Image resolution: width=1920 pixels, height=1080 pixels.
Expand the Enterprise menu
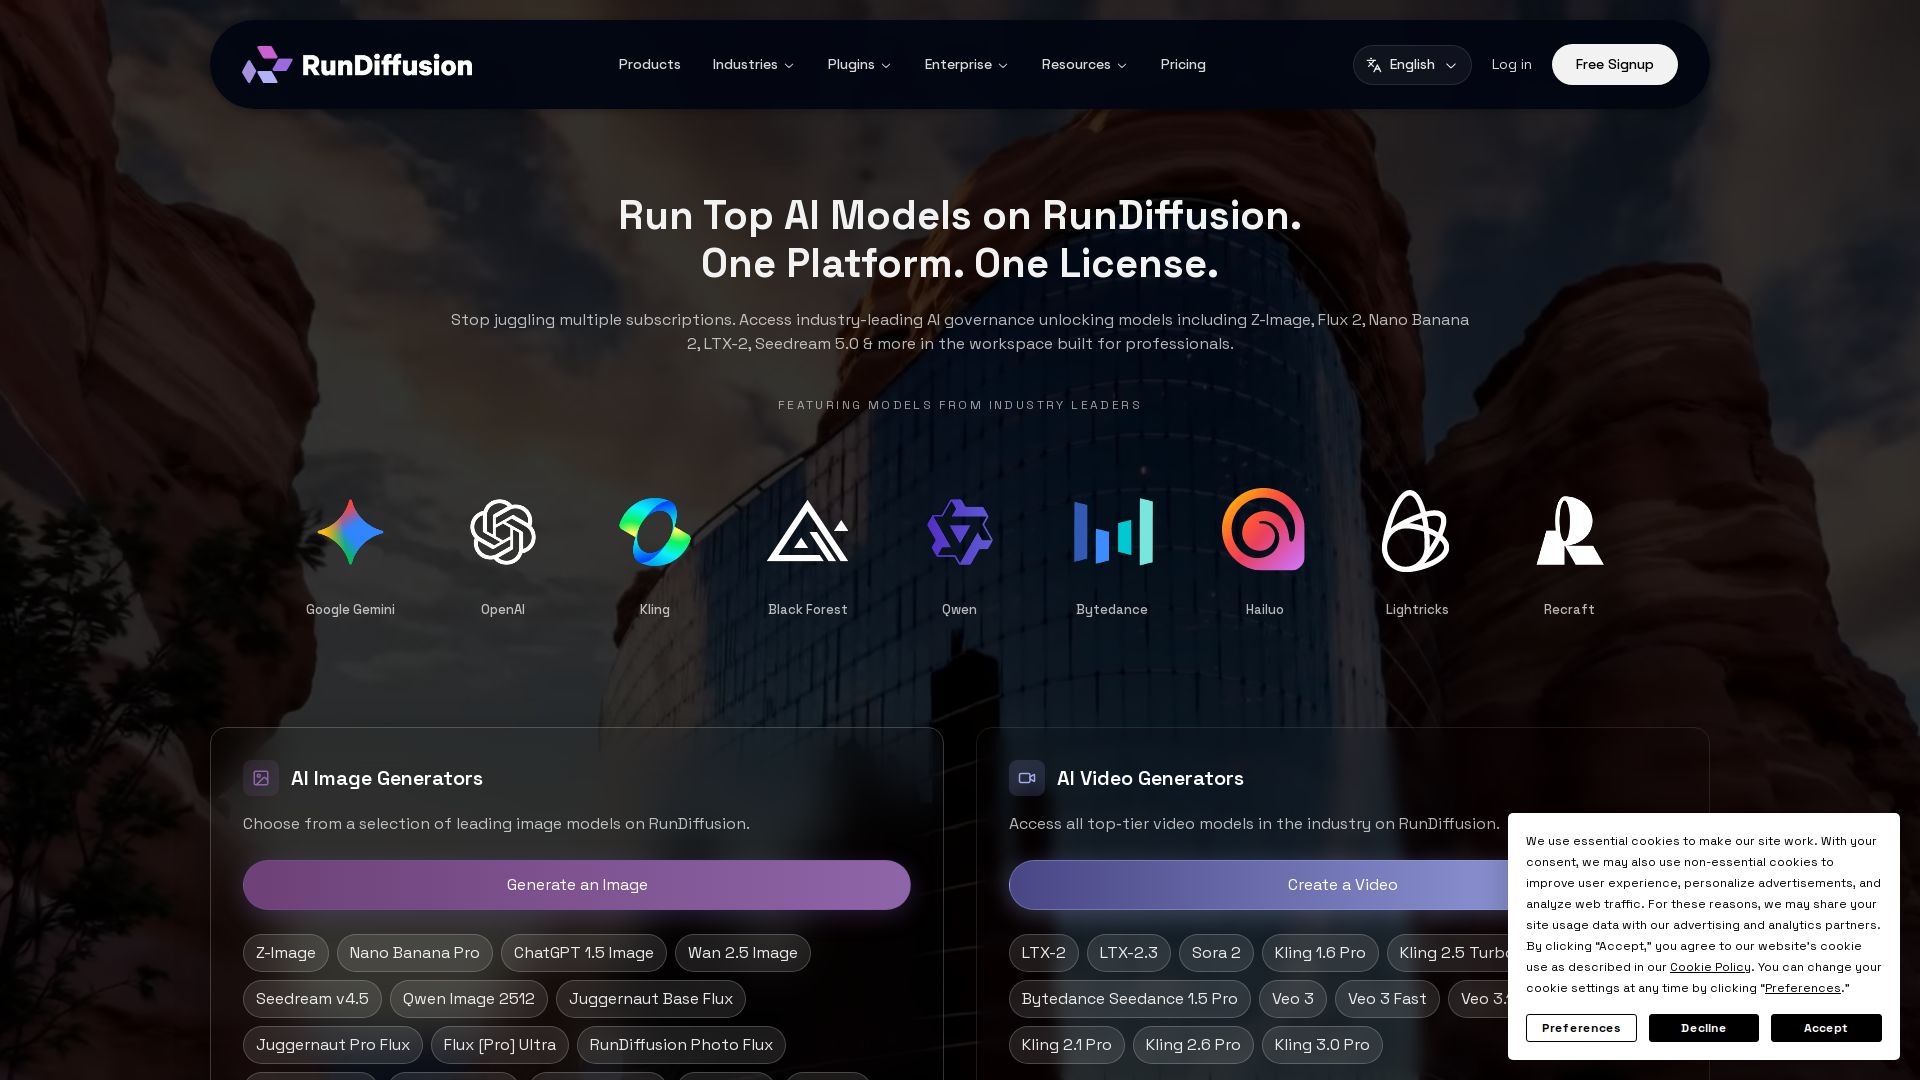966,65
